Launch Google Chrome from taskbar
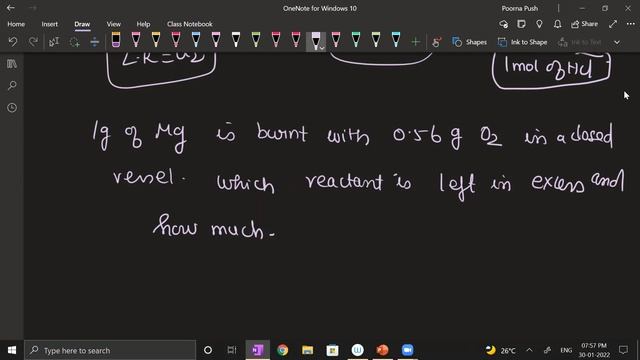The image size is (640, 360). click(282, 350)
